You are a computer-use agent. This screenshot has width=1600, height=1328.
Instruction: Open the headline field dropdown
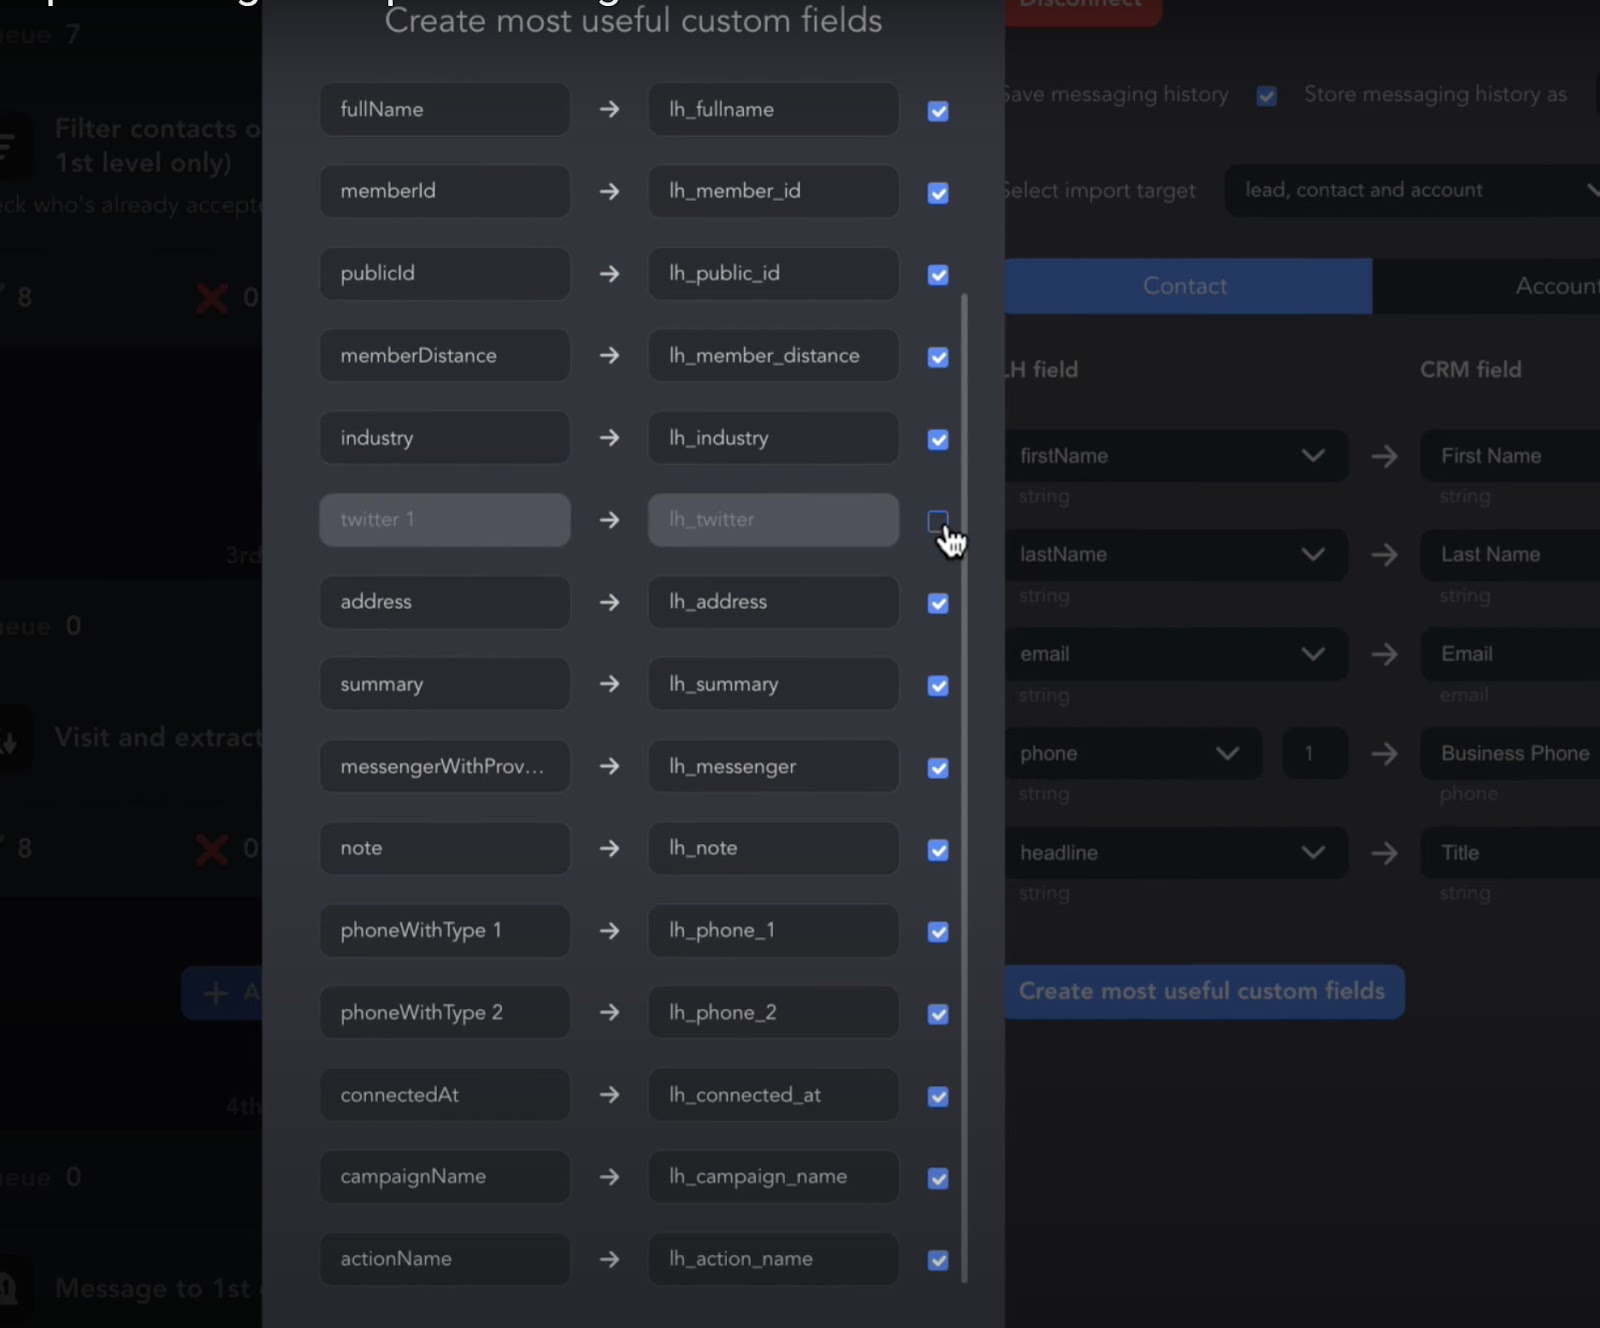[1312, 853]
